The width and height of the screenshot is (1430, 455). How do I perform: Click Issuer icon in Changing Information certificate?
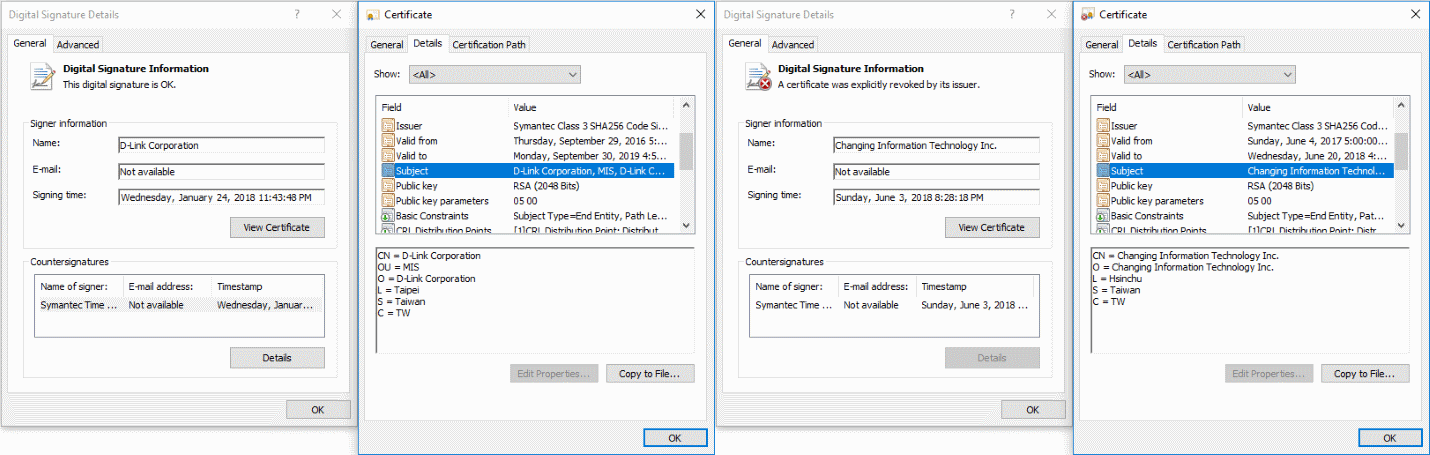(x=1103, y=126)
